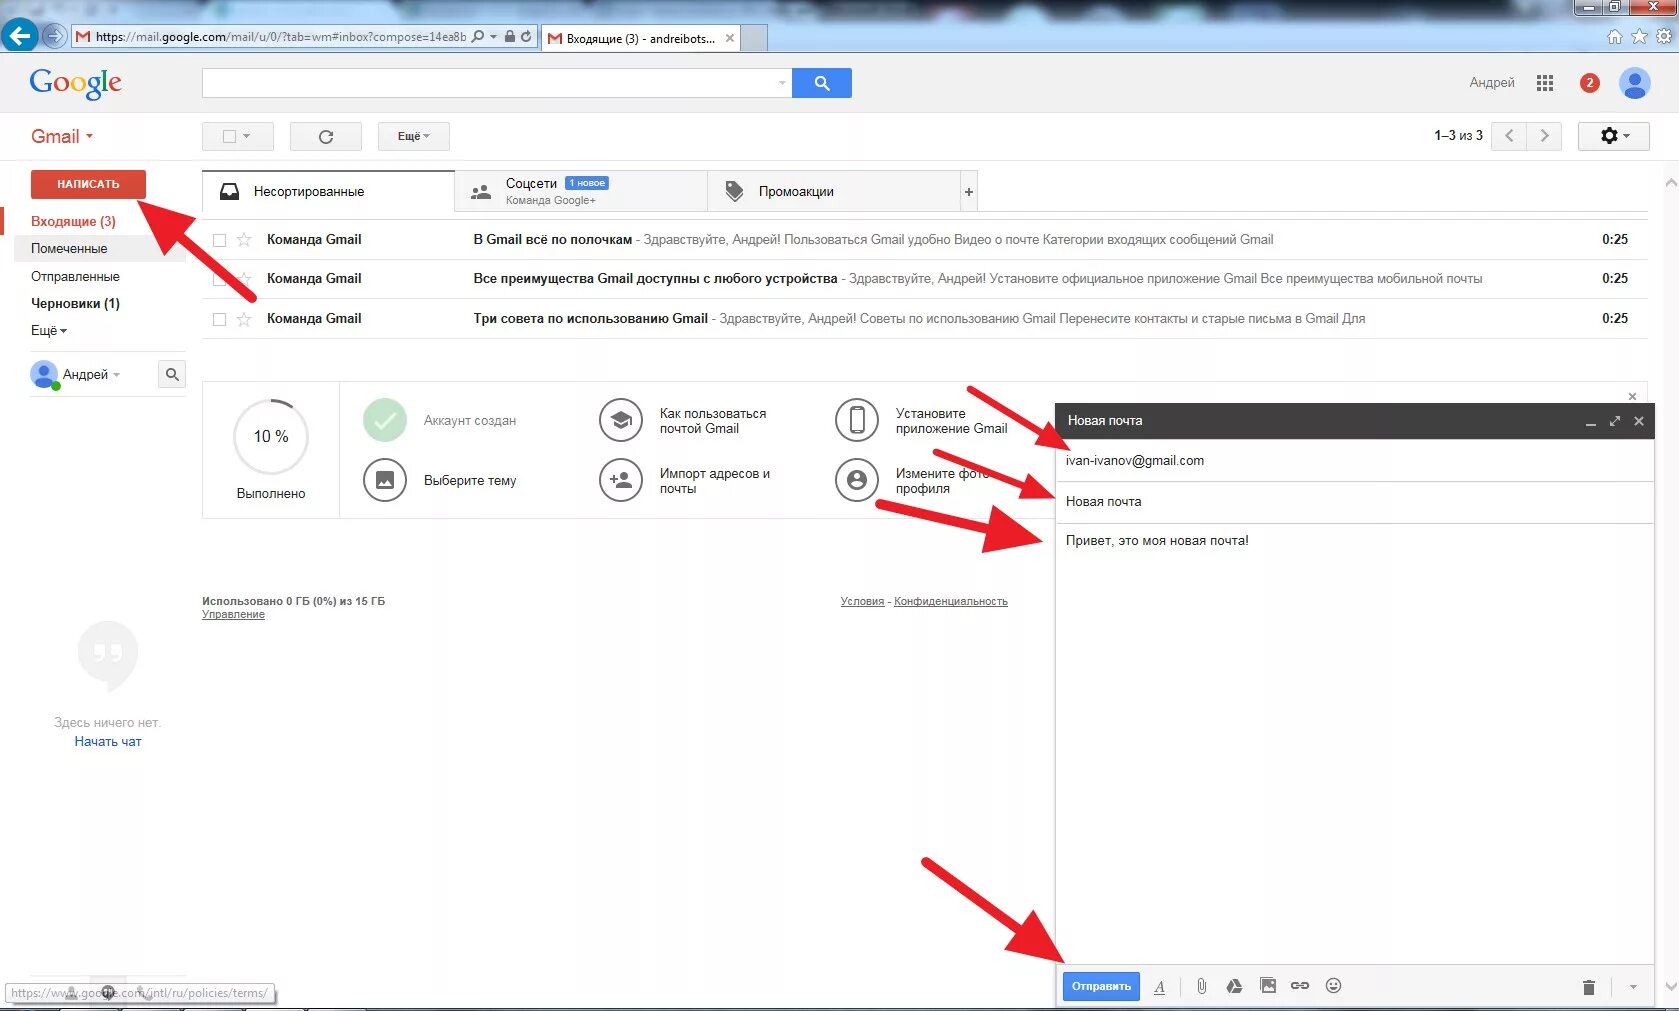1679x1011 pixels.
Task: Open the Несортированные tab
Action: tap(328, 192)
